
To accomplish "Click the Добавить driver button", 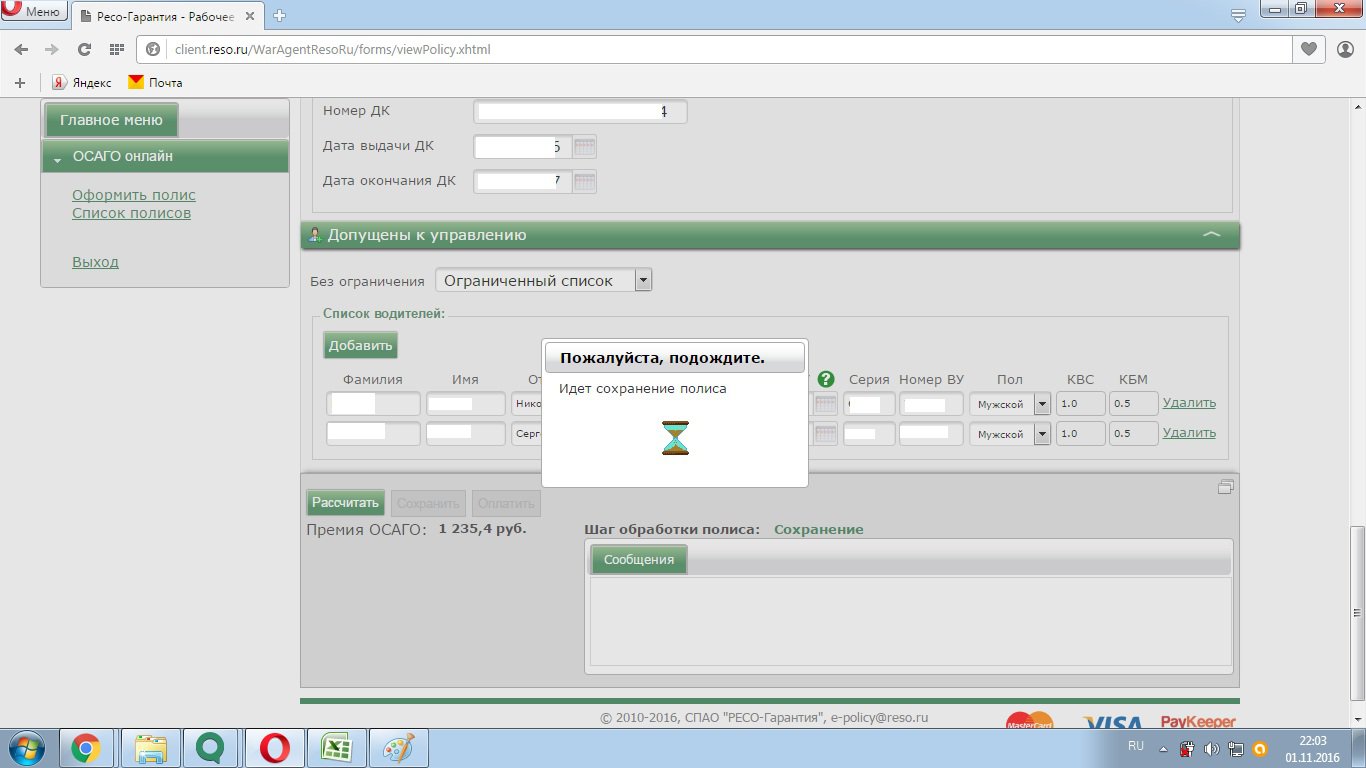I will [x=360, y=345].
